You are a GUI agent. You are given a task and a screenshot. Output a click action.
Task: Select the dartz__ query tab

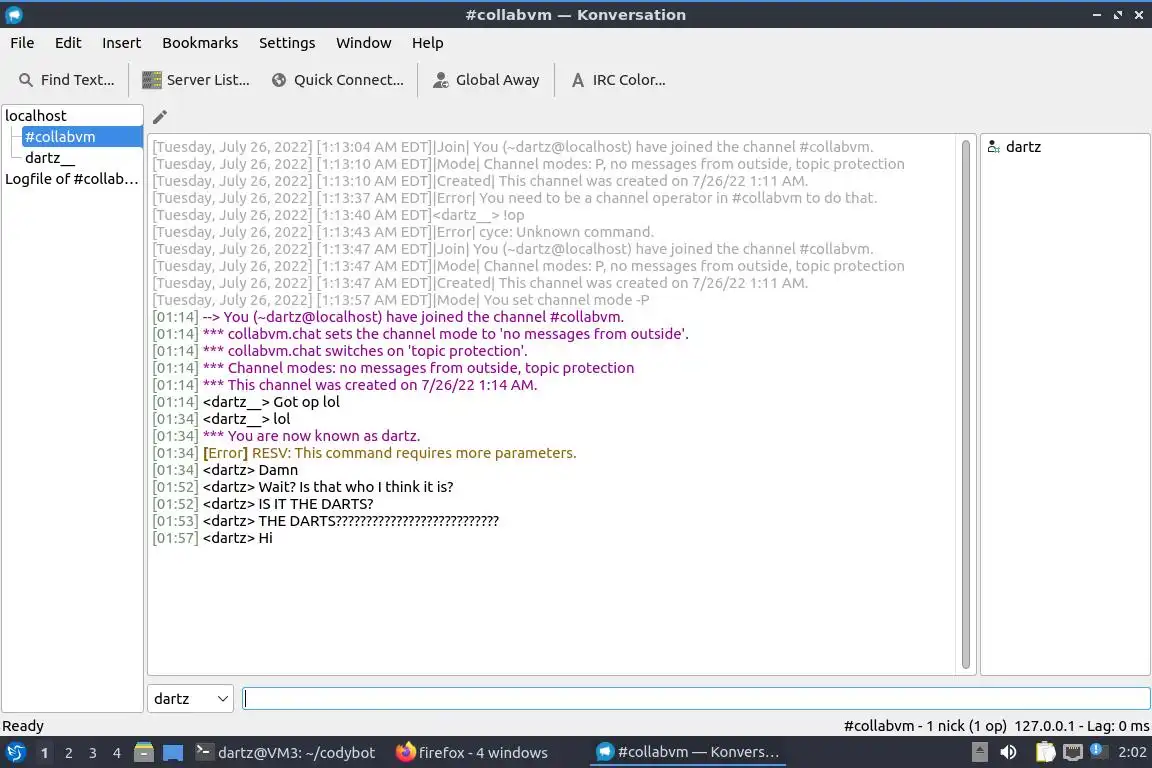tap(50, 158)
